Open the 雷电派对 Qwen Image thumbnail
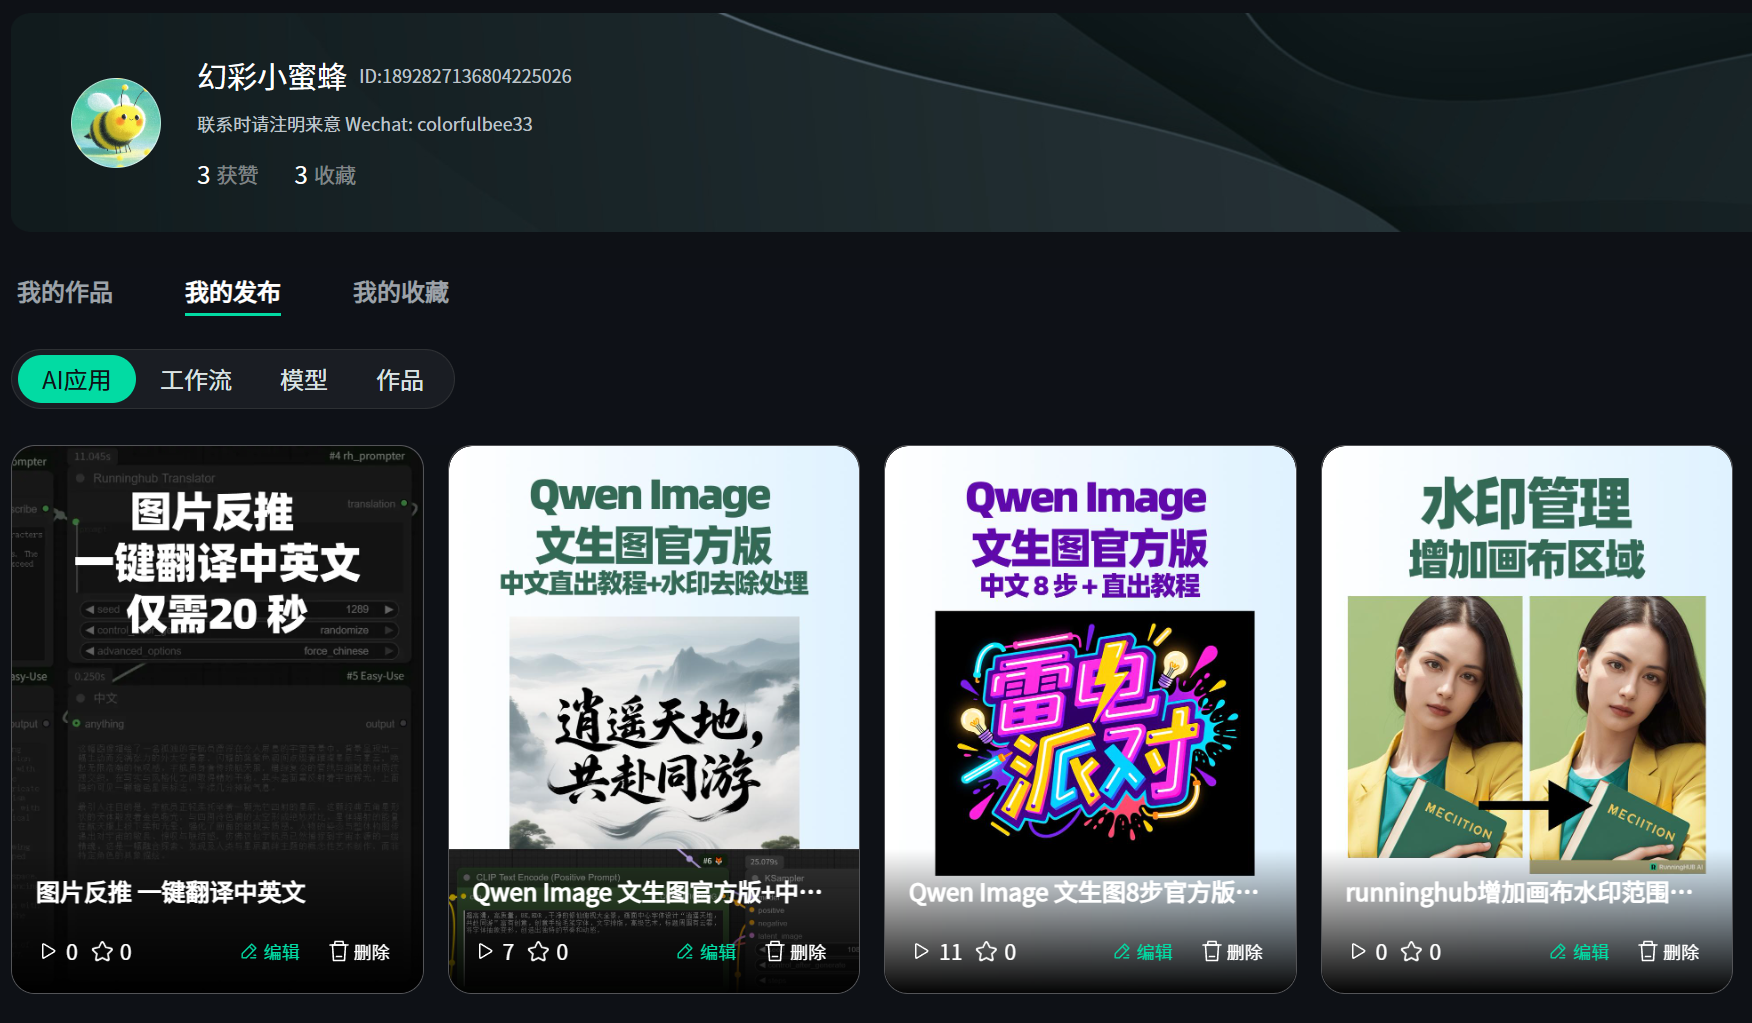 (x=1093, y=740)
